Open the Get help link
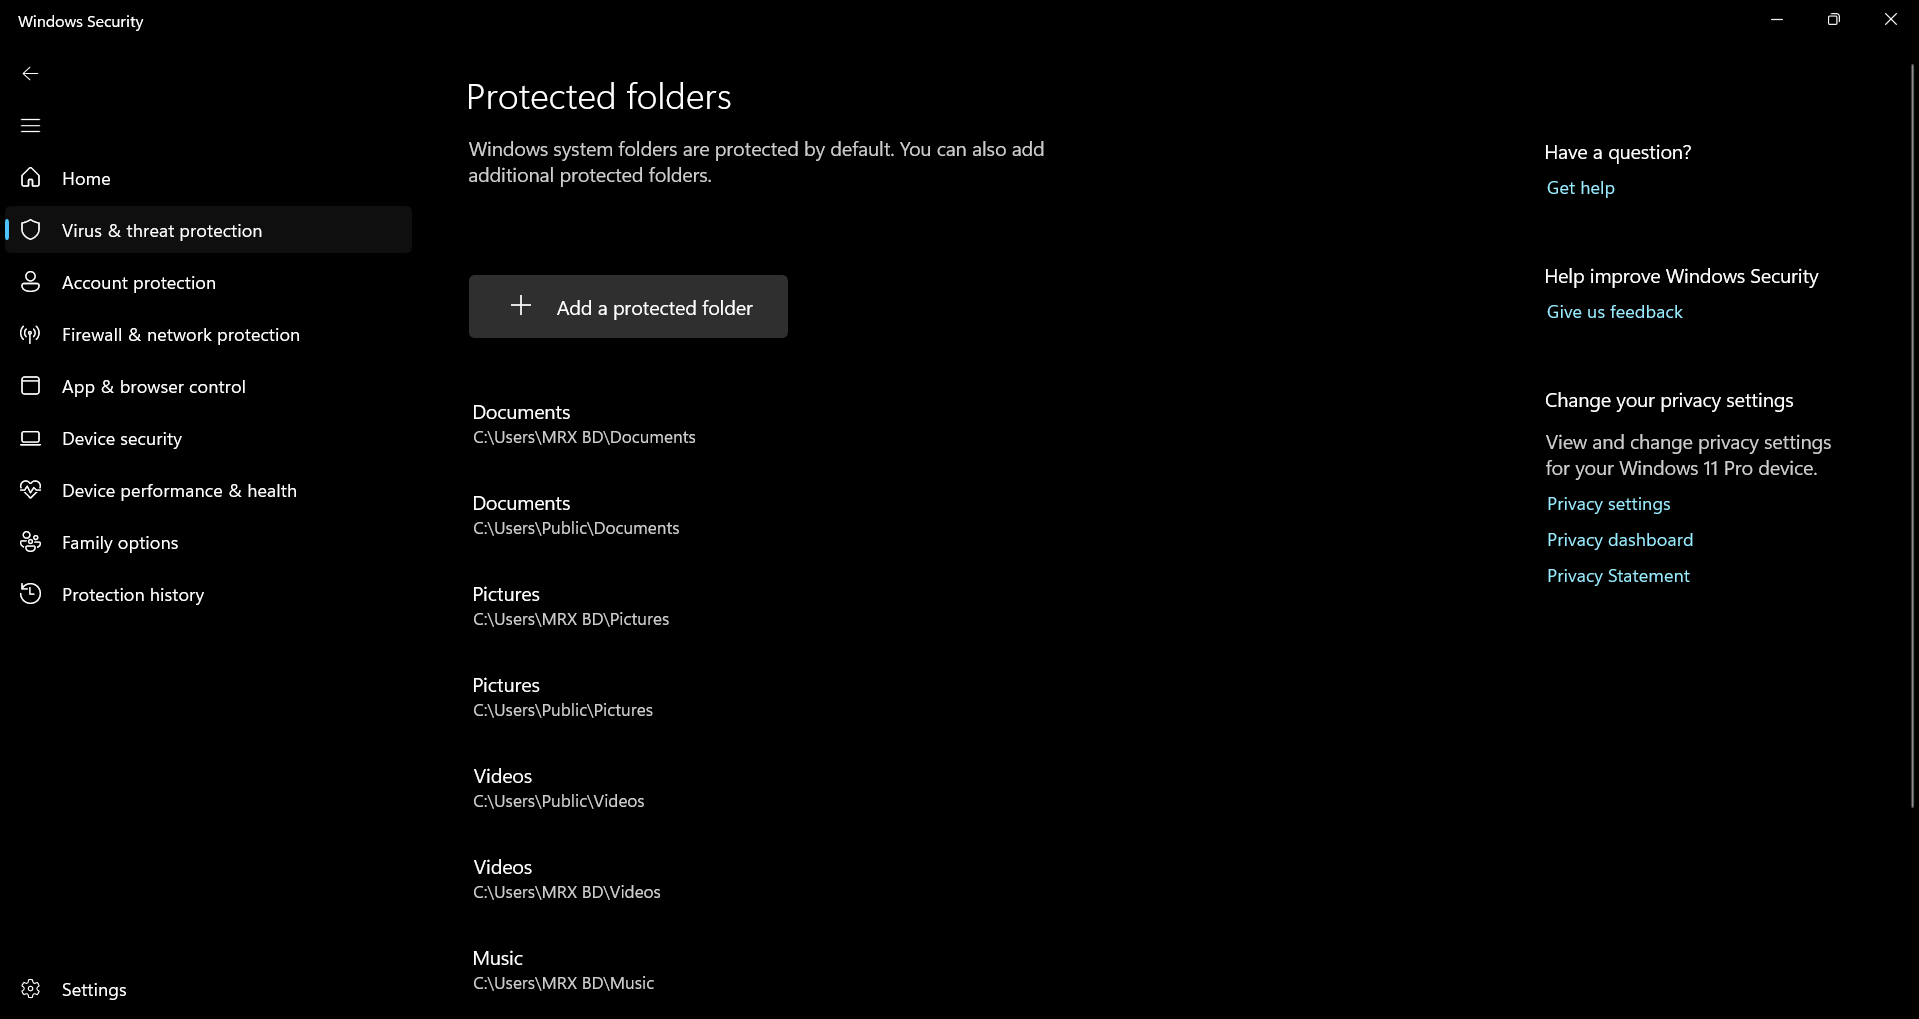This screenshot has height=1019, width=1919. [1580, 188]
